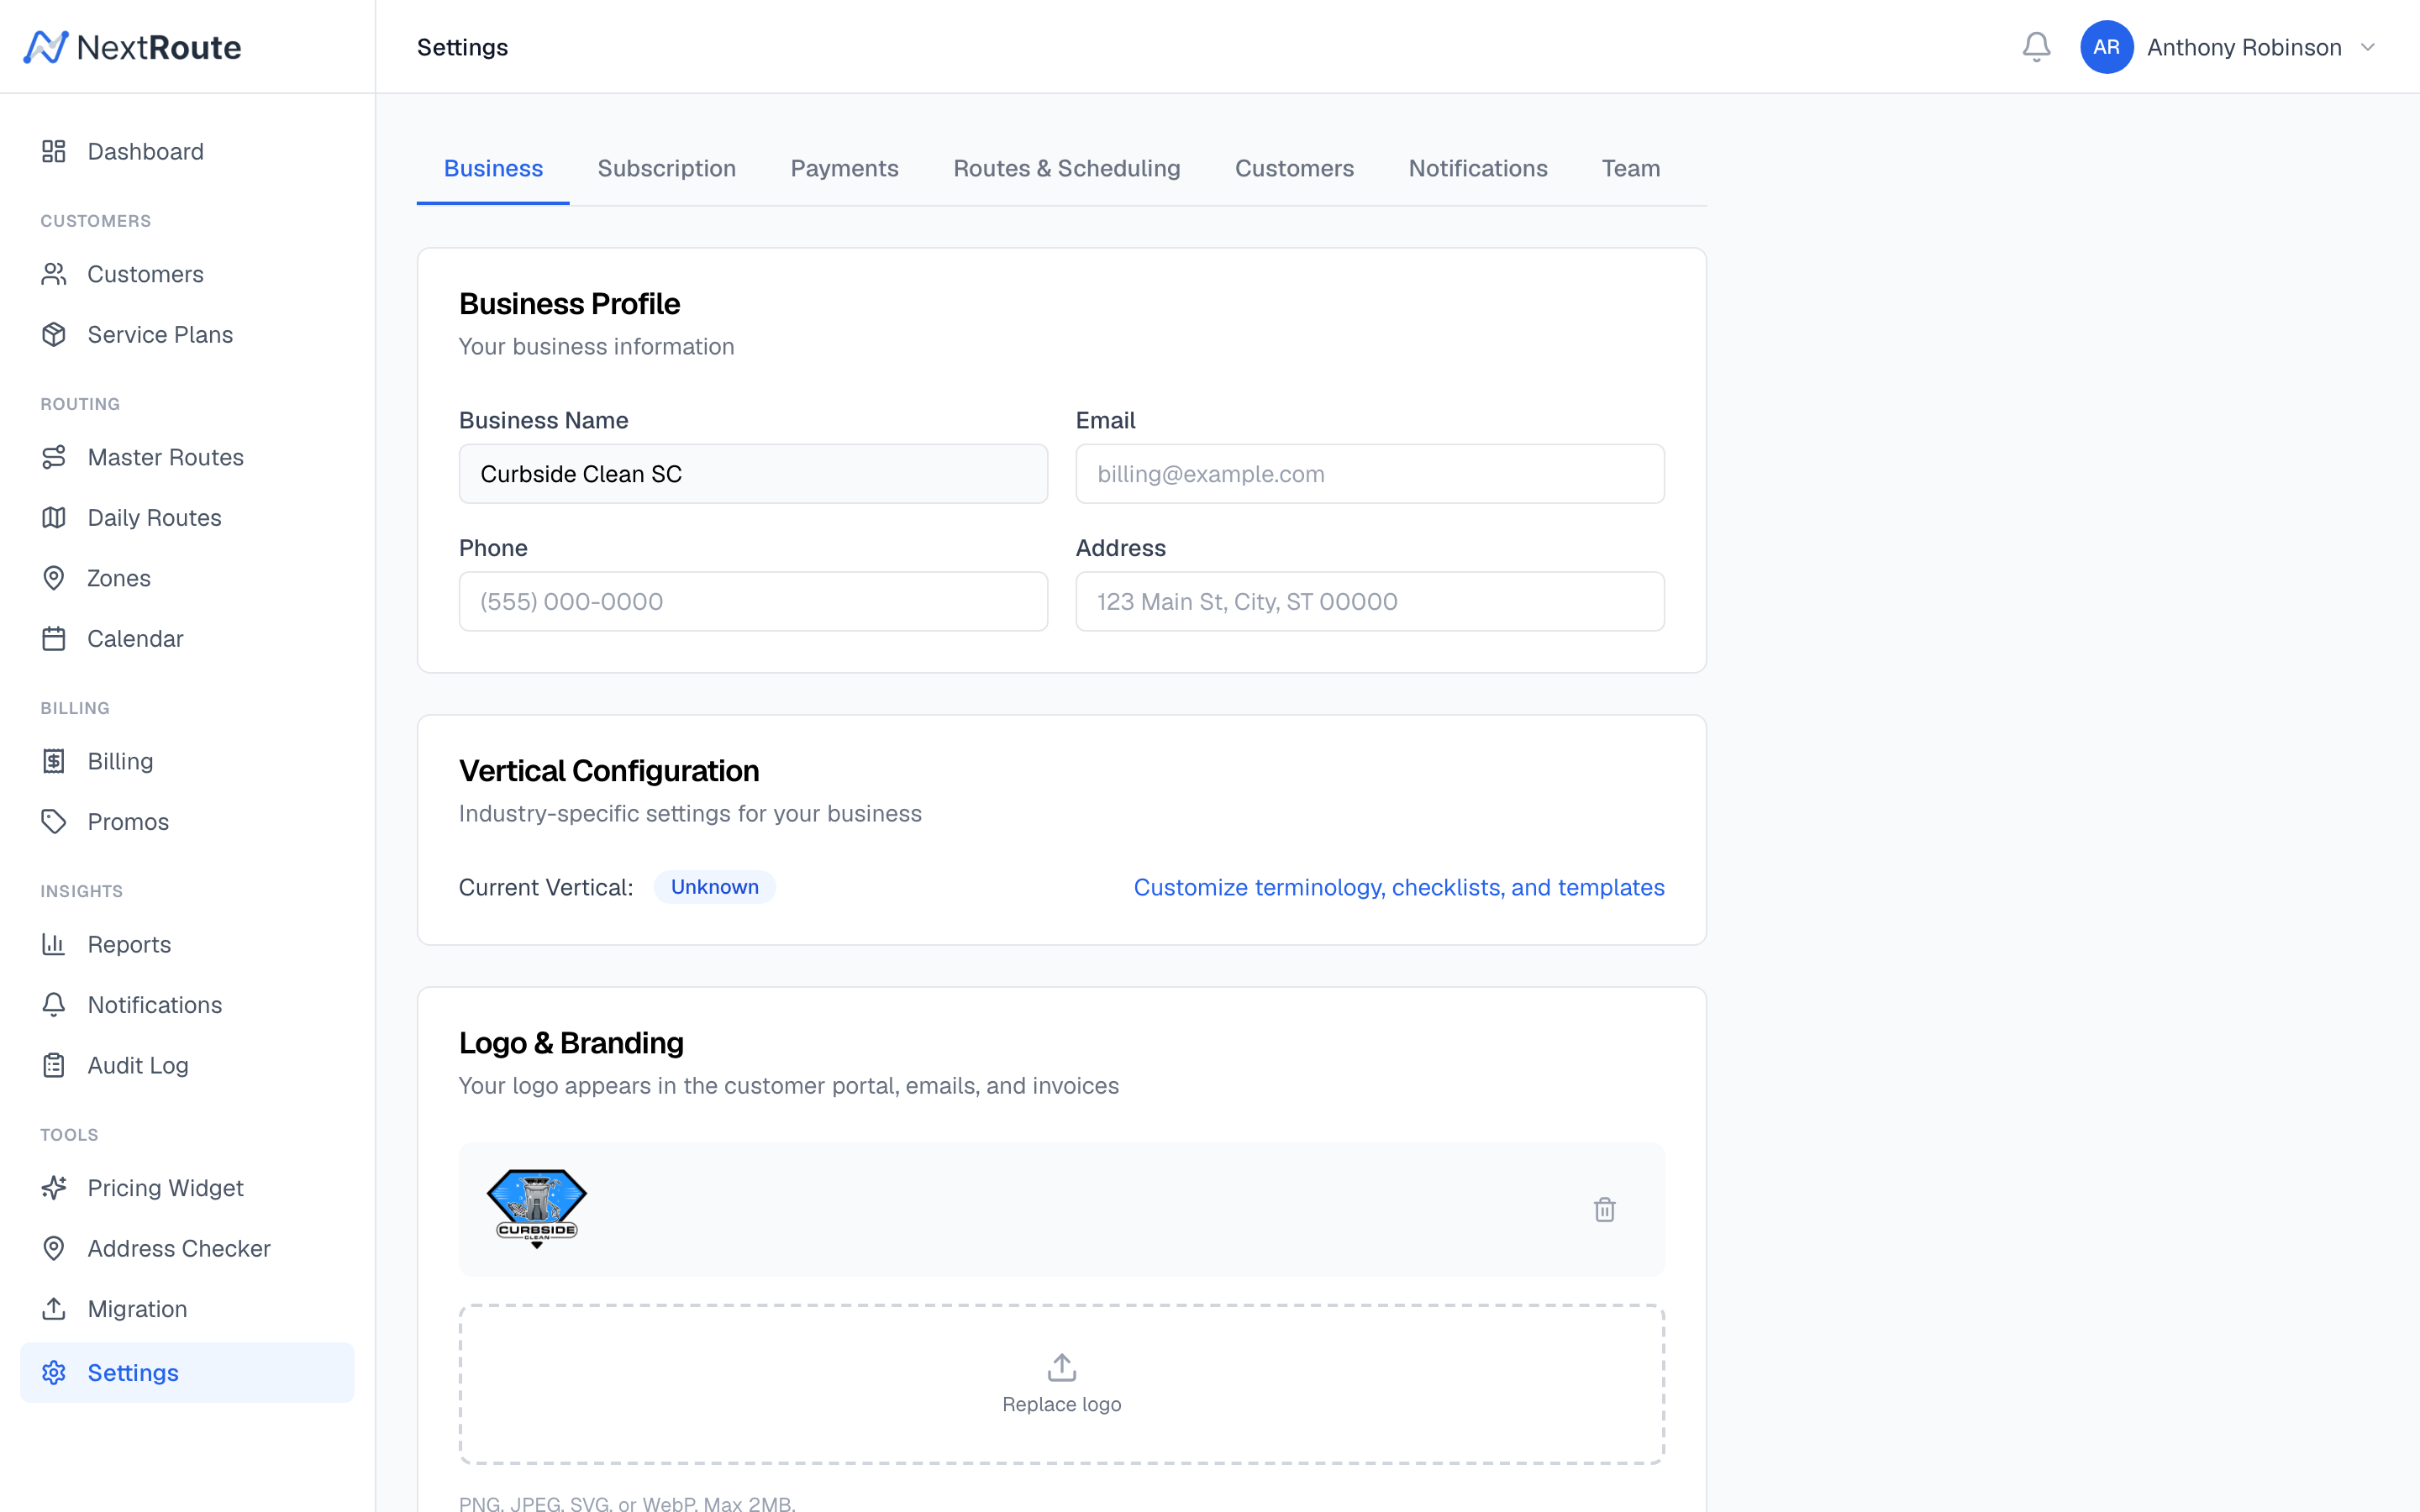This screenshot has width=2420, height=1512.
Task: Switch to the Subscription tab
Action: (666, 168)
